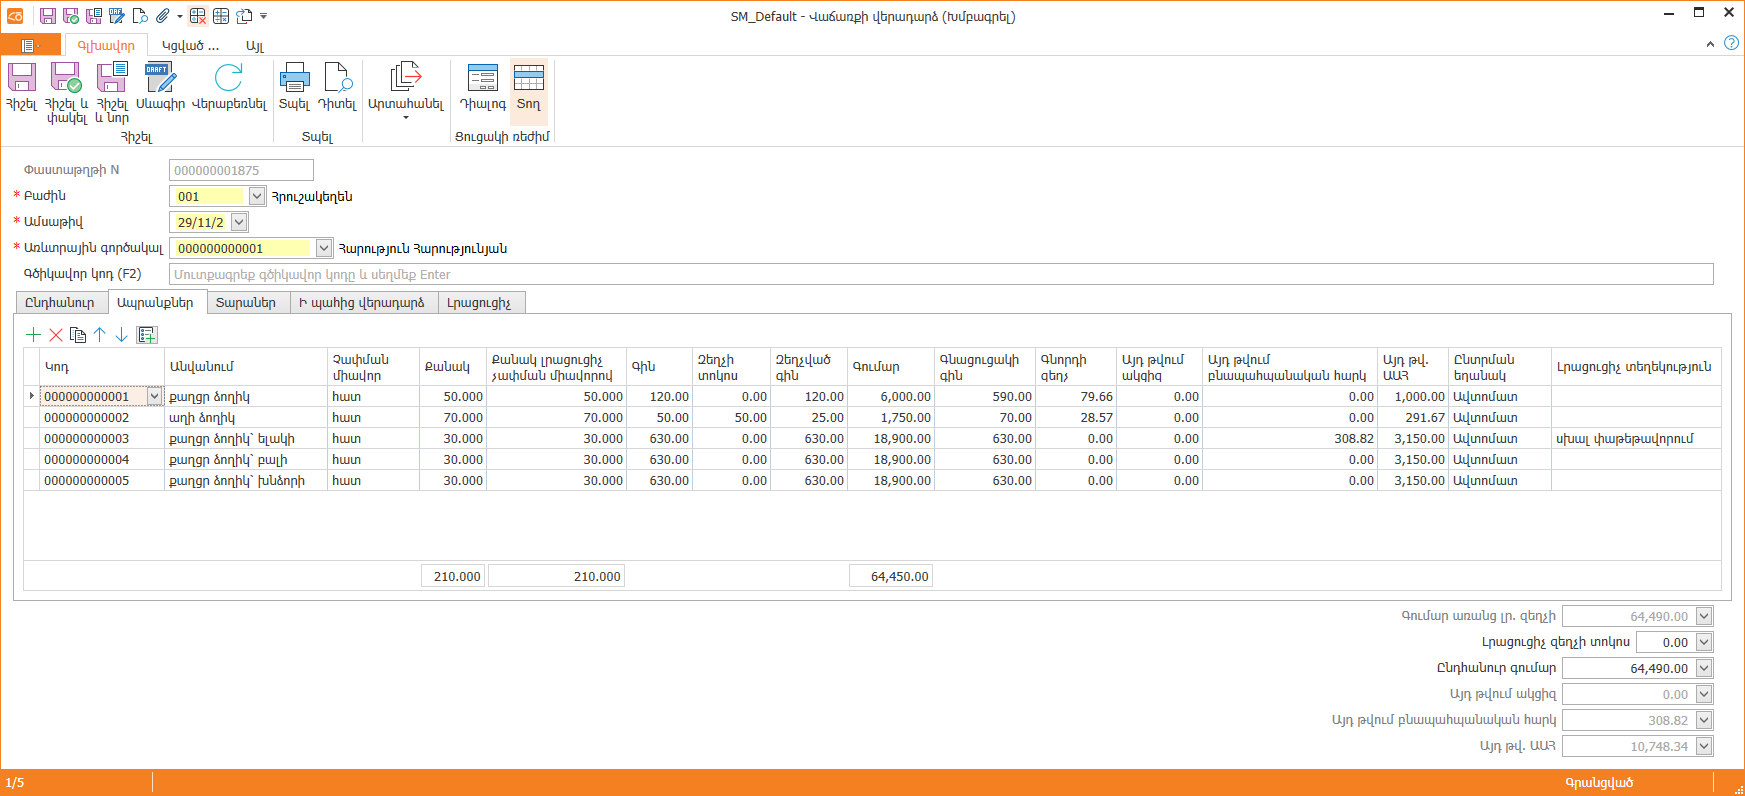This screenshot has width=1745, height=796.
Task: Select the Այլ ribbon tab
Action: [x=255, y=45]
